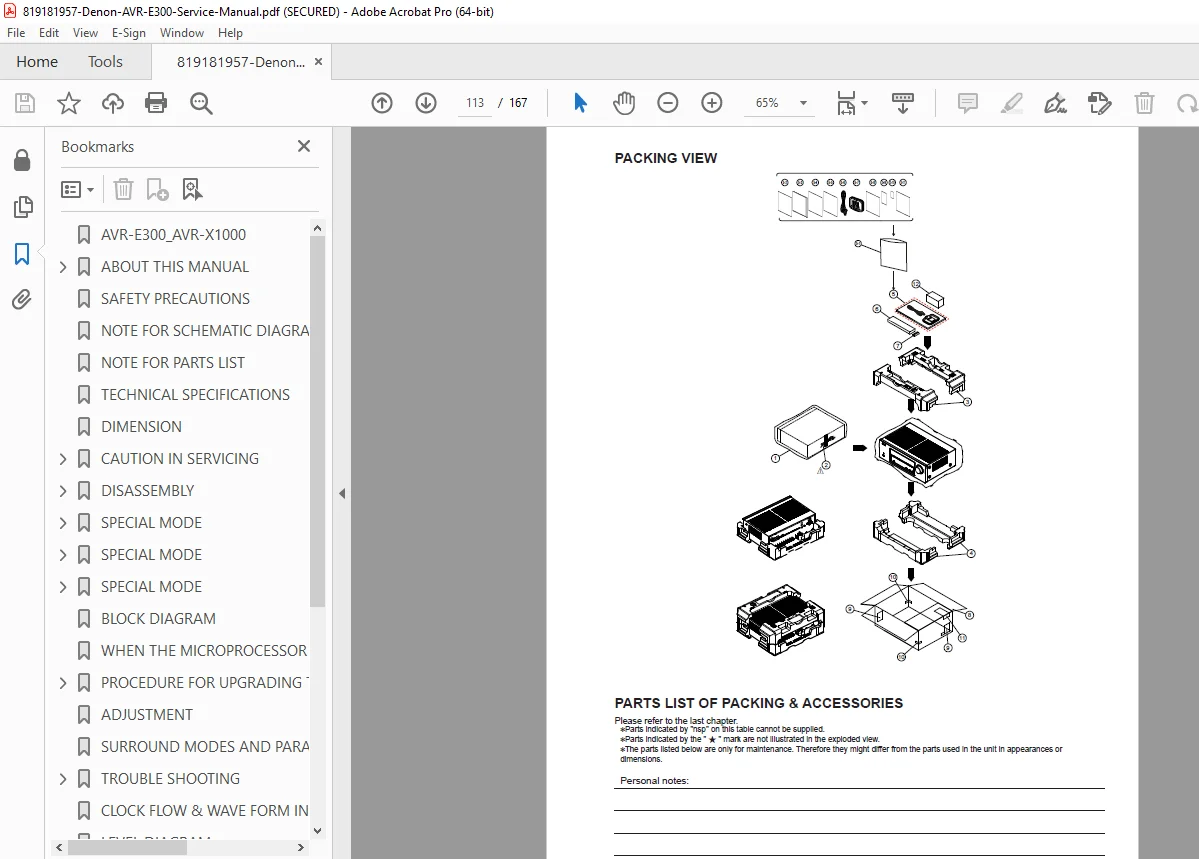
Task: Zoom out with minus button
Action: coord(668,102)
